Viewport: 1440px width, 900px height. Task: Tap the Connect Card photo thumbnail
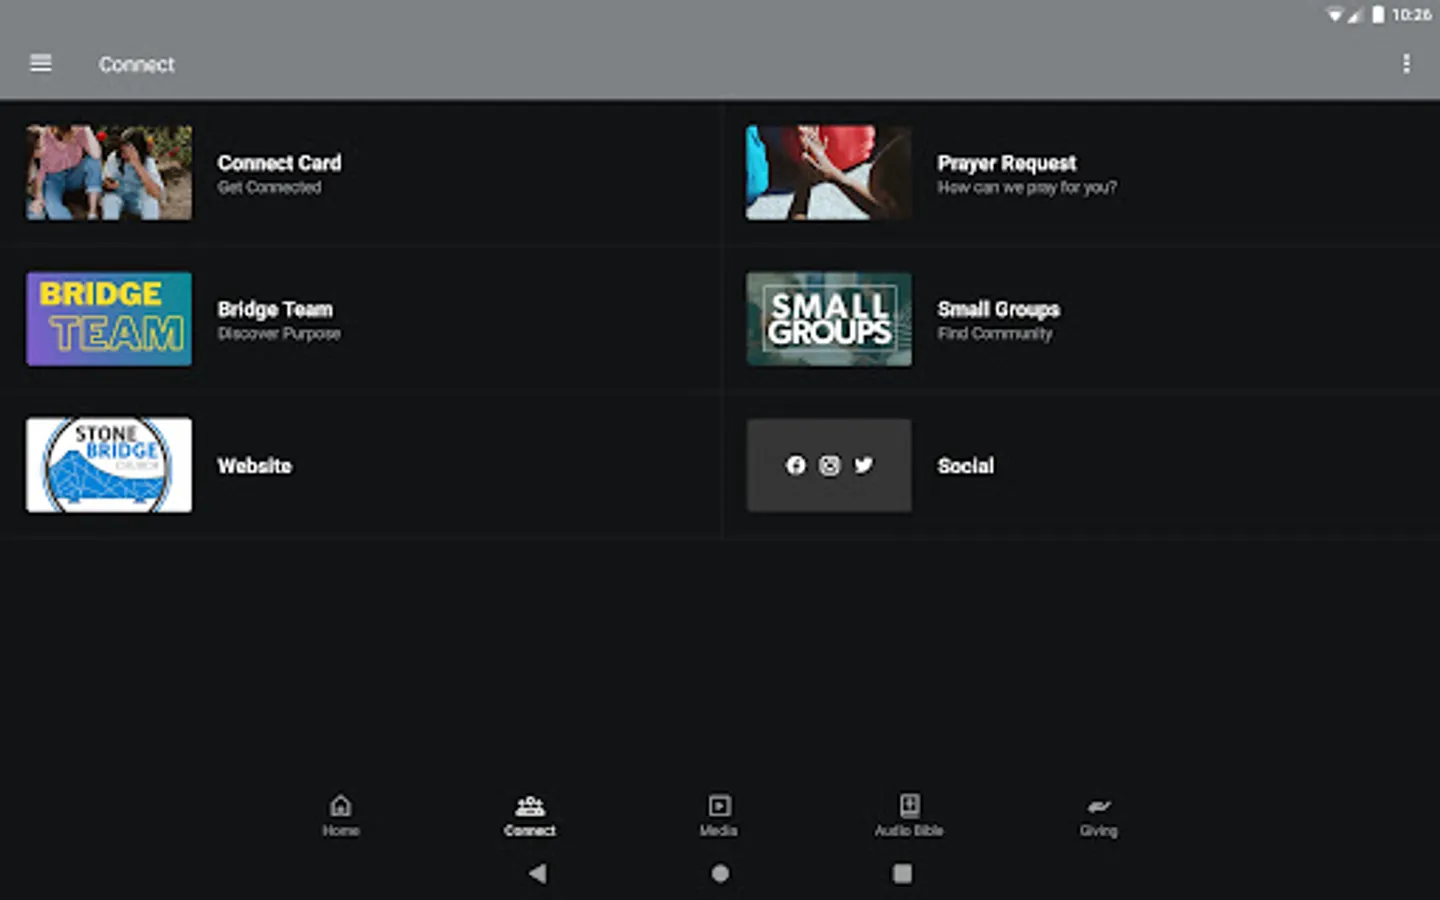tap(108, 172)
